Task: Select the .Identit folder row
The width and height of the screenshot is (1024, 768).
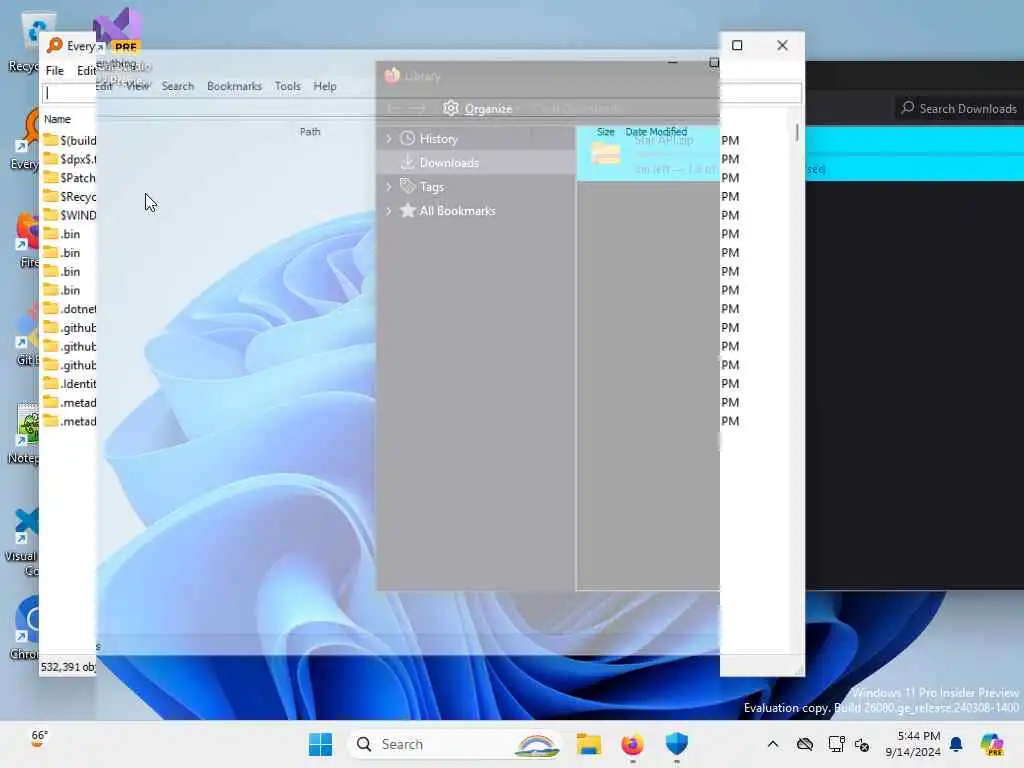Action: point(69,383)
